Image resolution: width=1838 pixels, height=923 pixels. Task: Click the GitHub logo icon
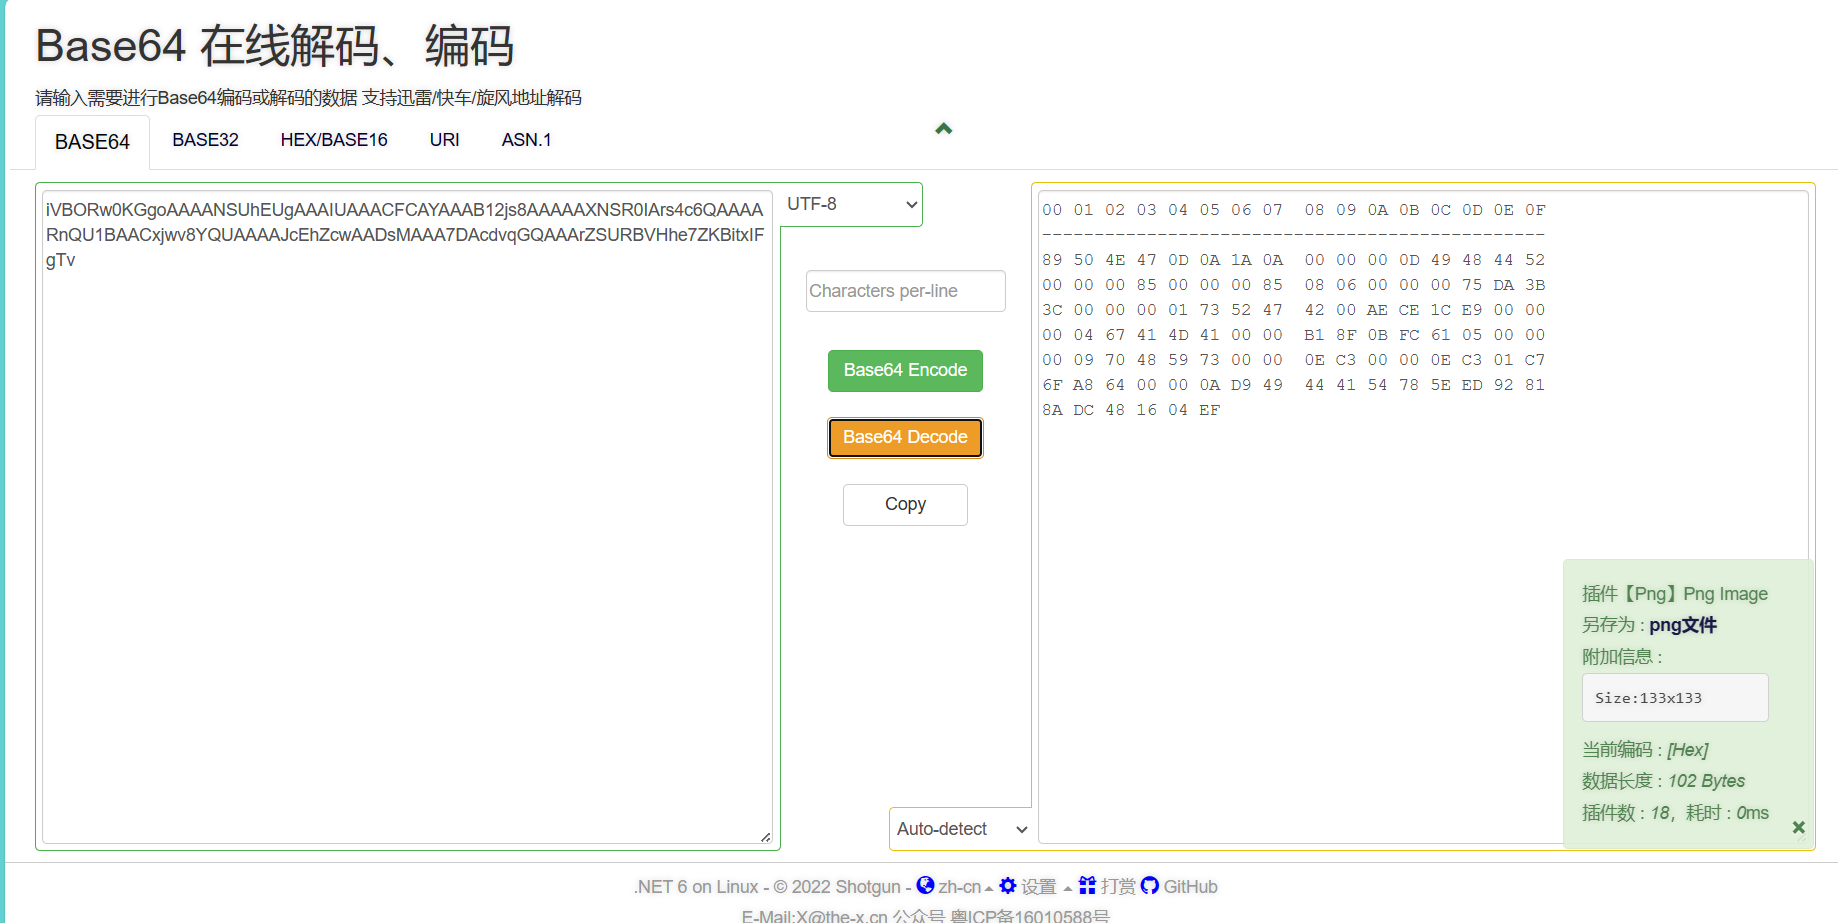pyautogui.click(x=1150, y=885)
